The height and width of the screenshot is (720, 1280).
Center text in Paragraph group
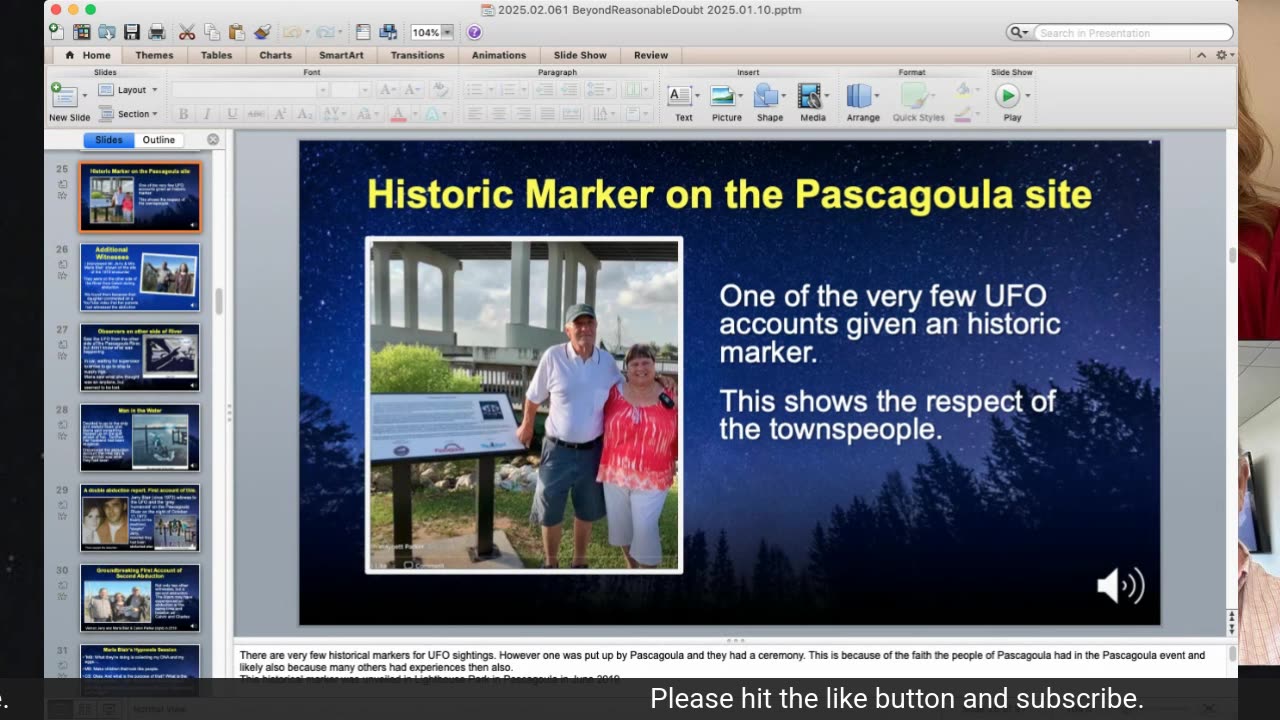click(x=499, y=114)
